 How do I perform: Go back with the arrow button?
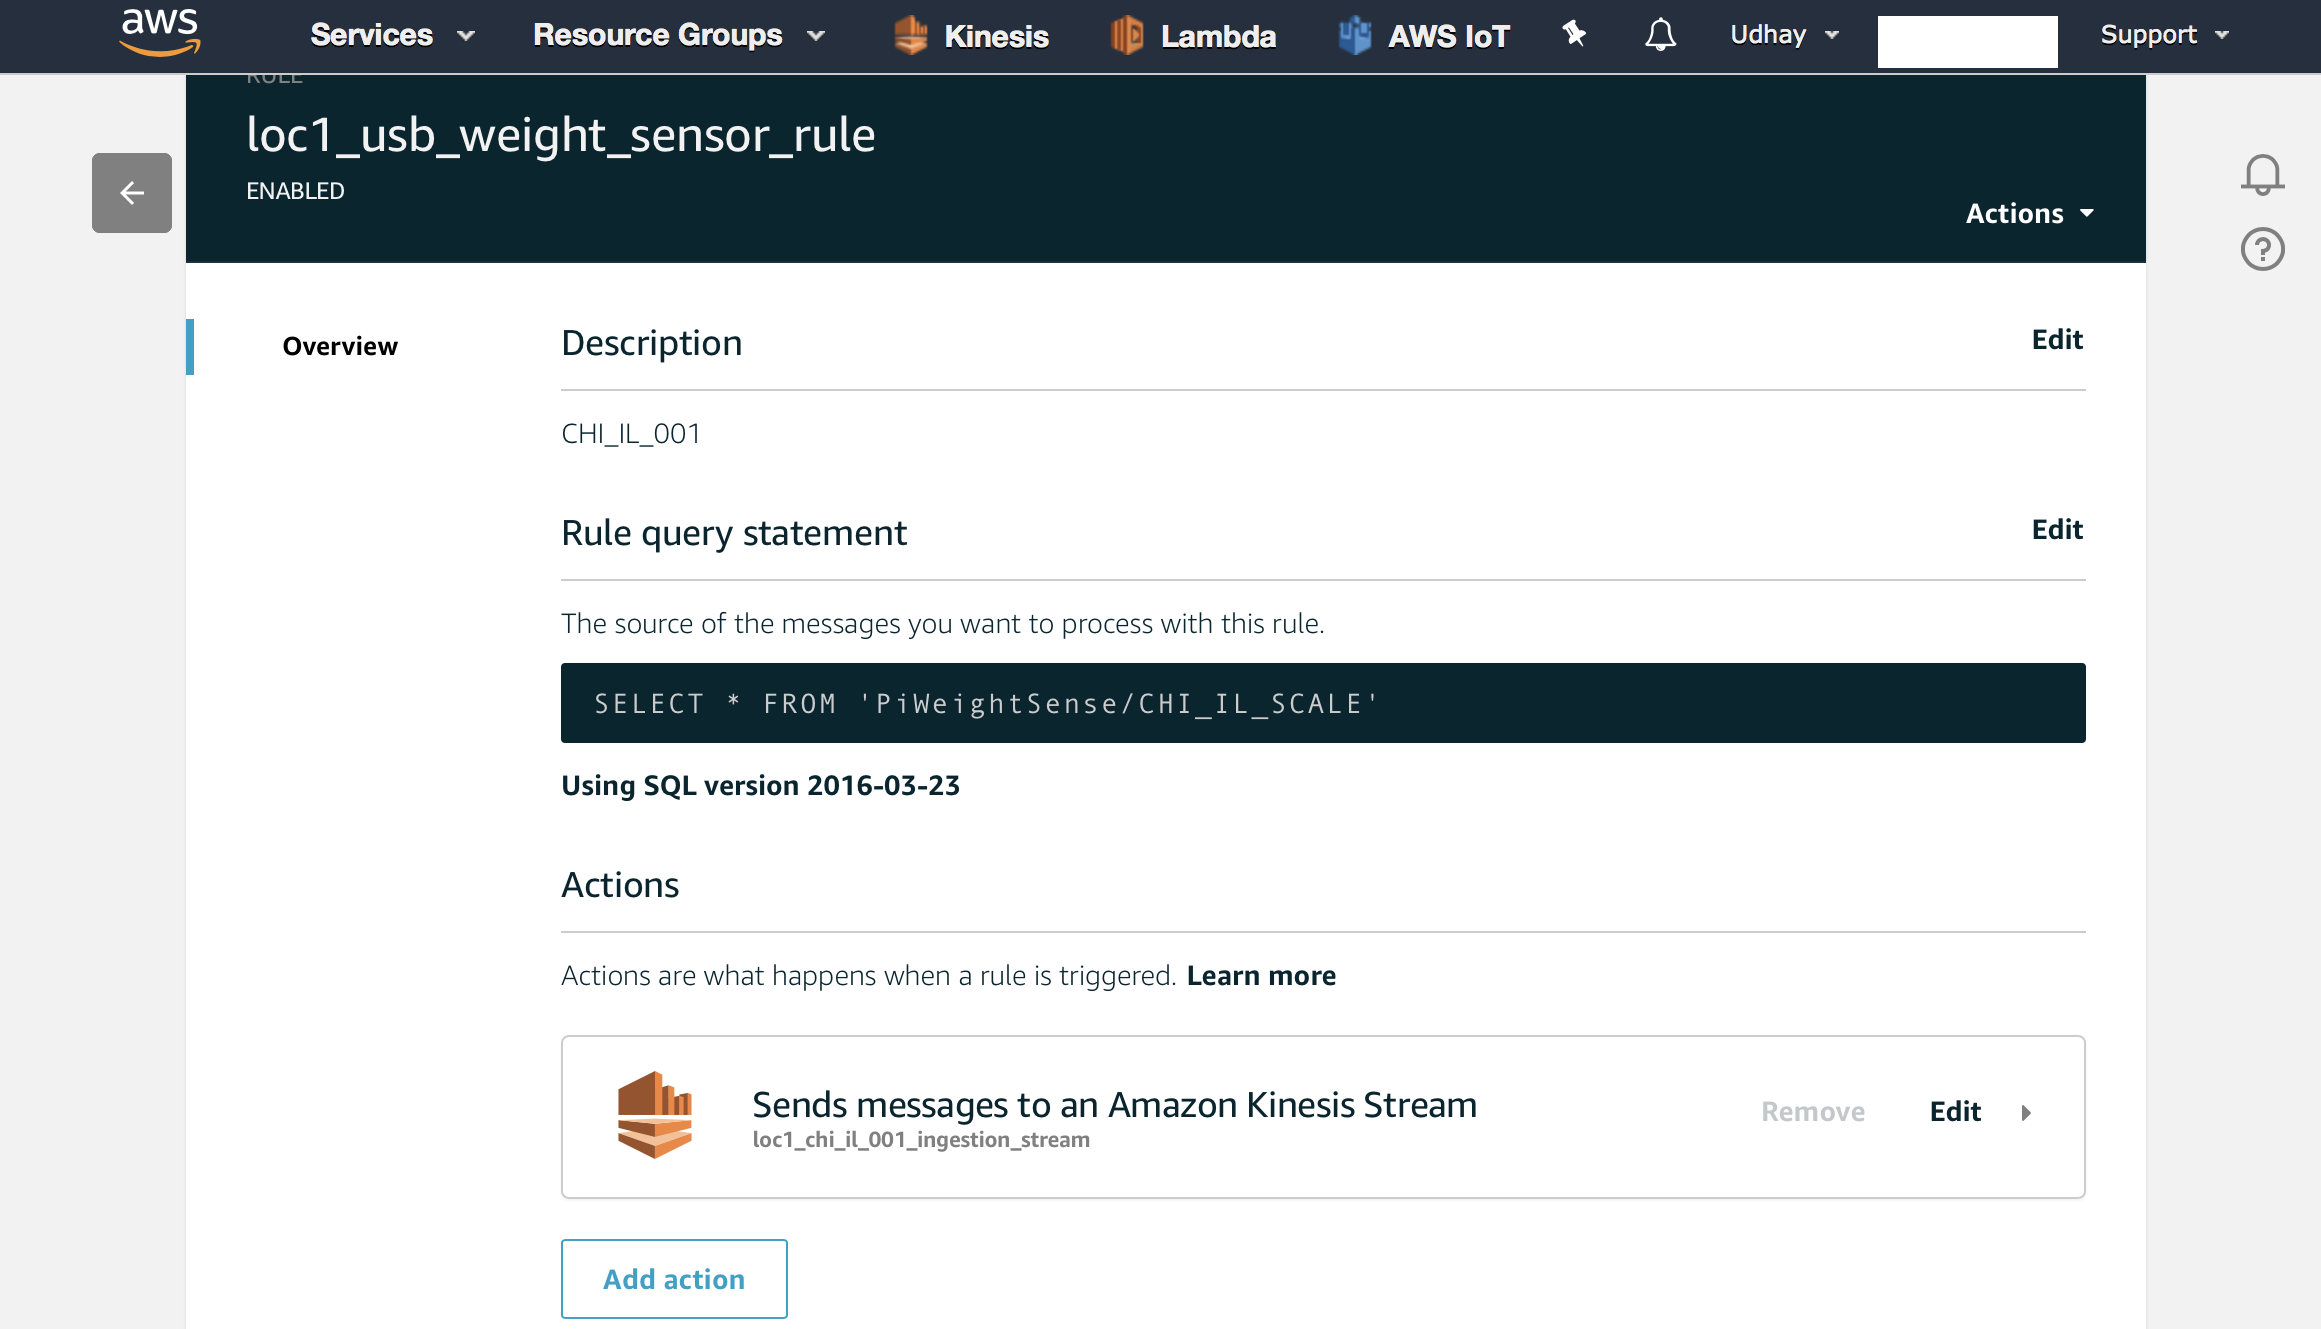pos(132,193)
